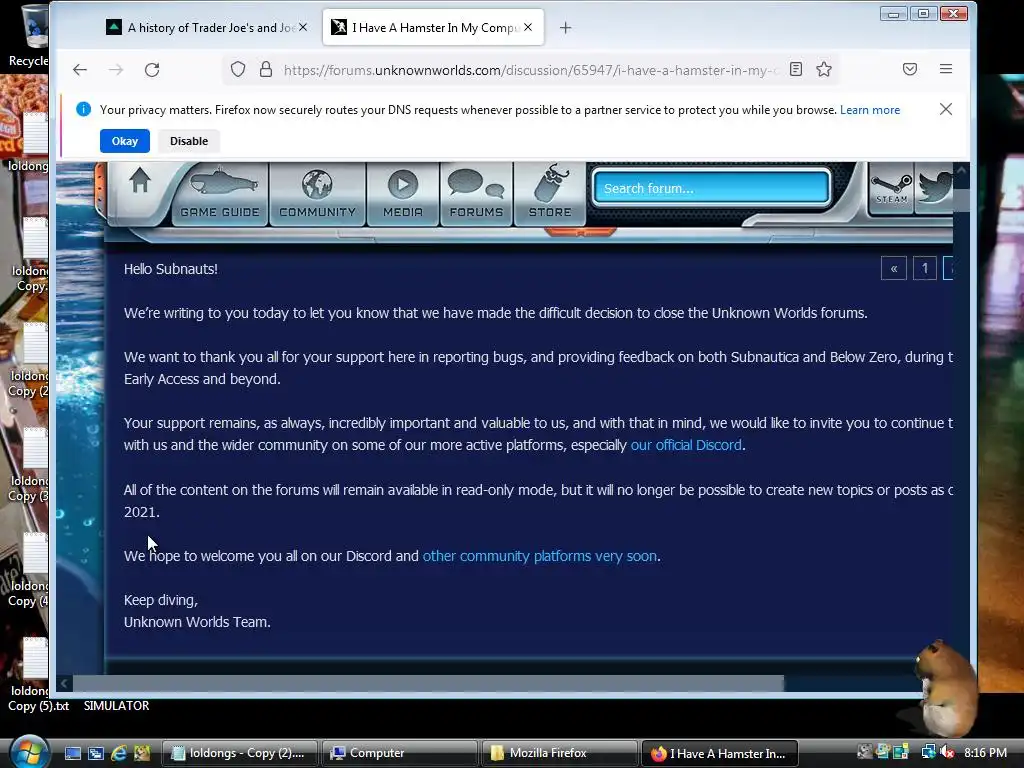Switch to Mozilla Firefox folder taskbar button

[x=559, y=753]
